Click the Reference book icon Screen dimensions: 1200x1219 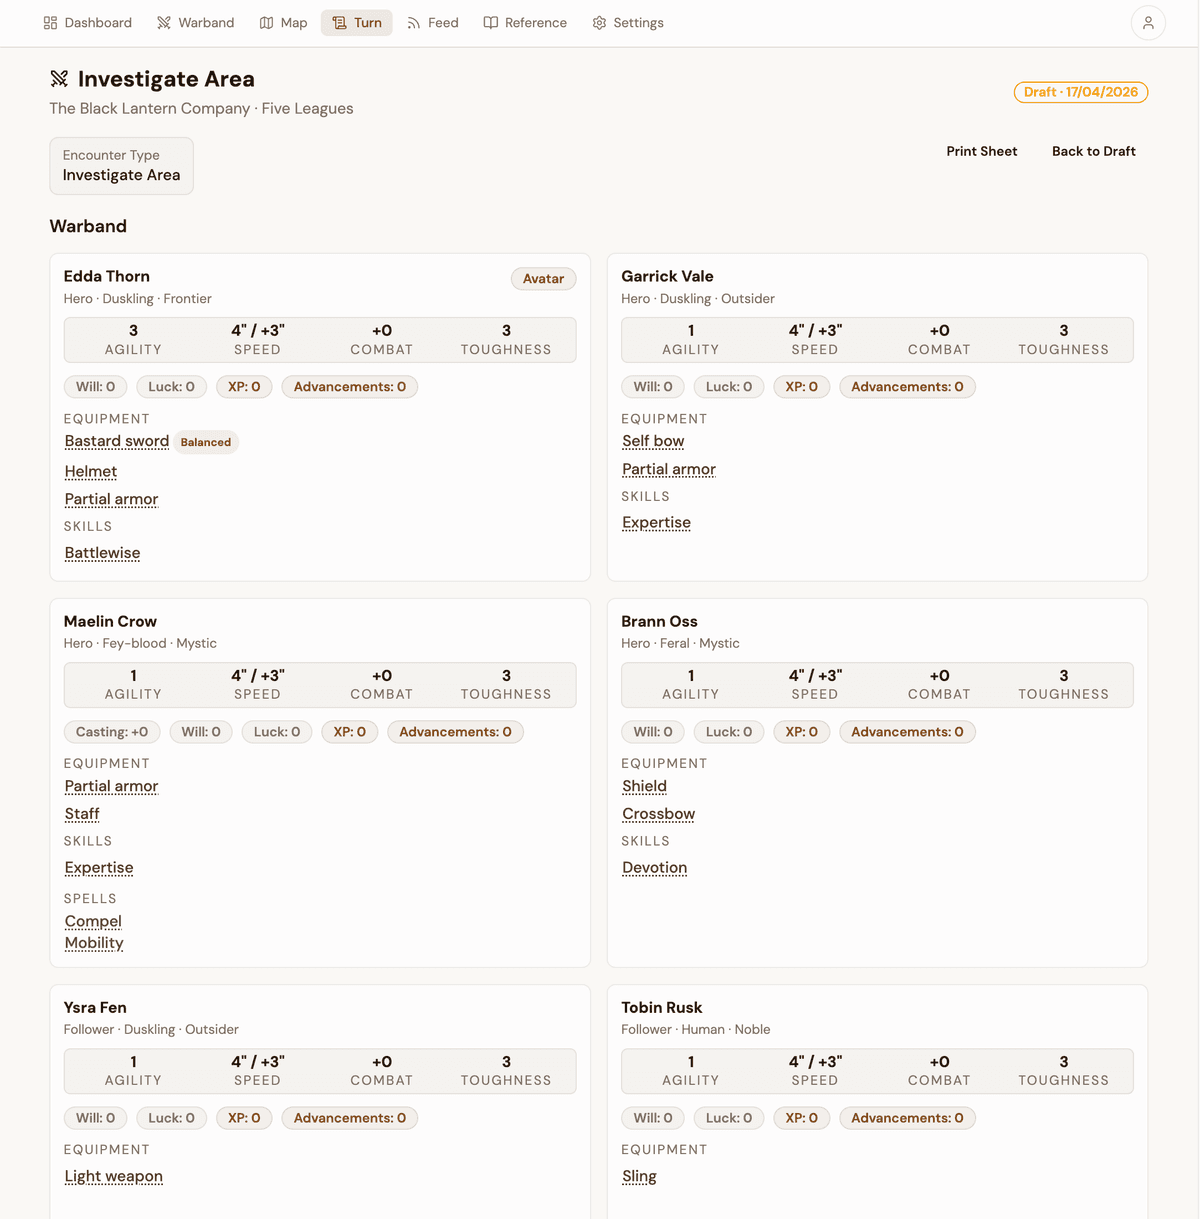491,23
